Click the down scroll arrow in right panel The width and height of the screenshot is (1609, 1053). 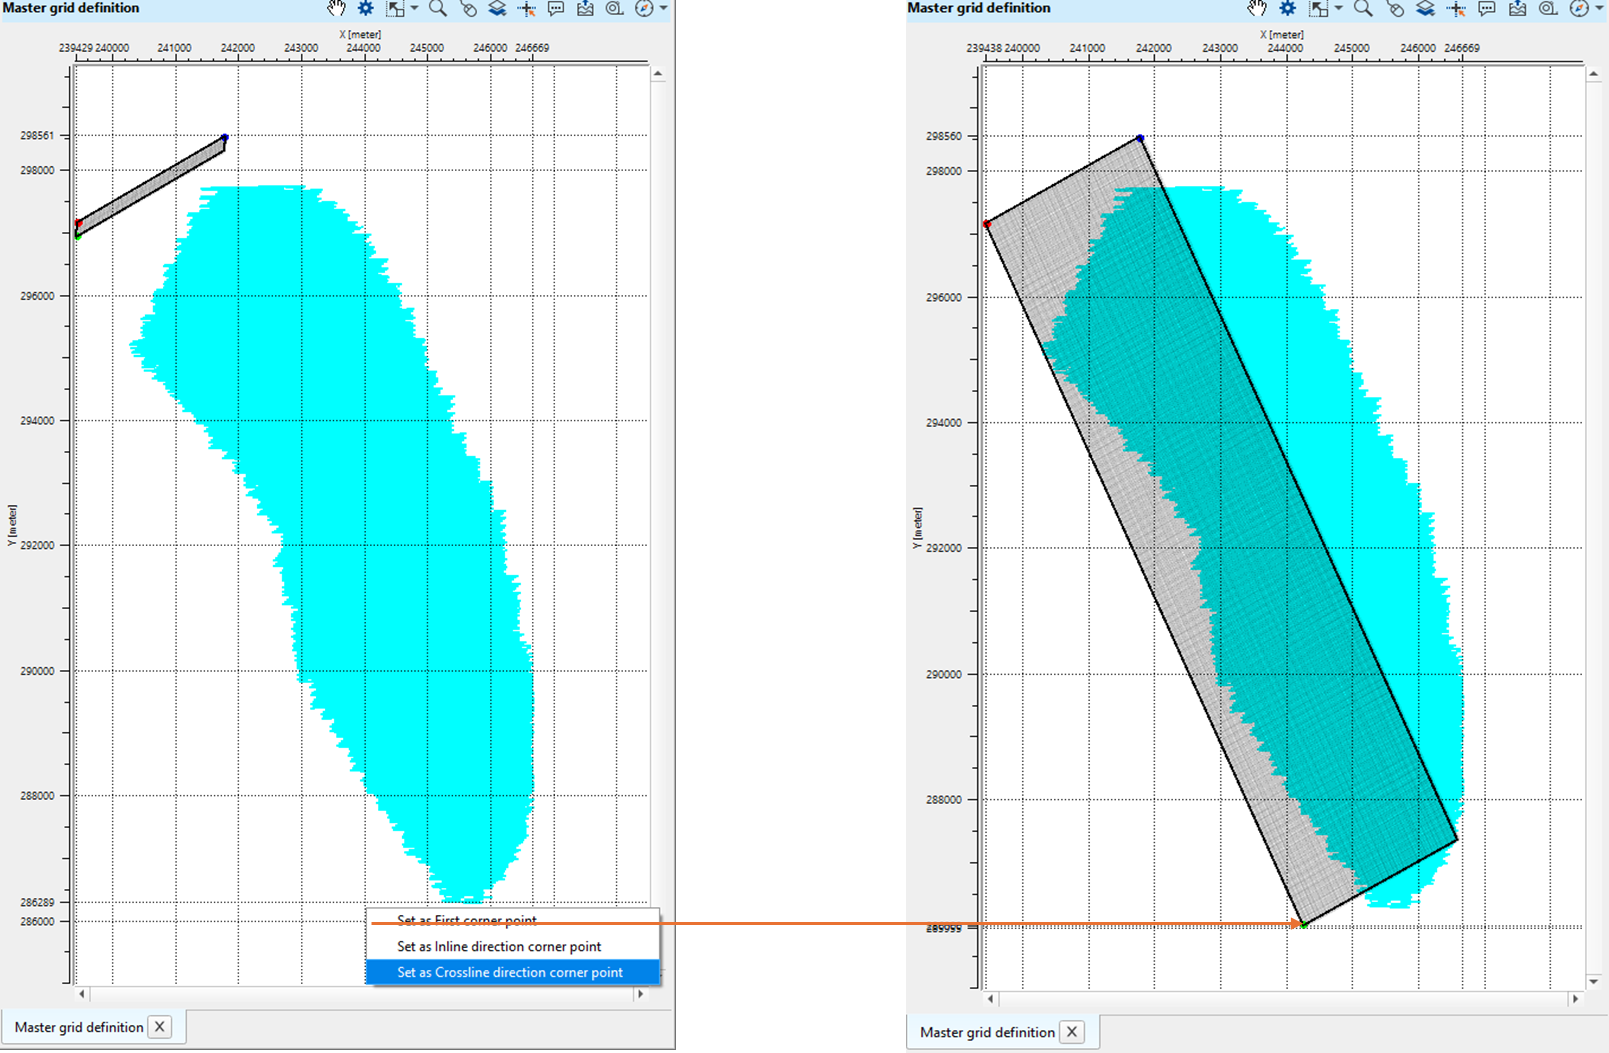pyautogui.click(x=1593, y=981)
